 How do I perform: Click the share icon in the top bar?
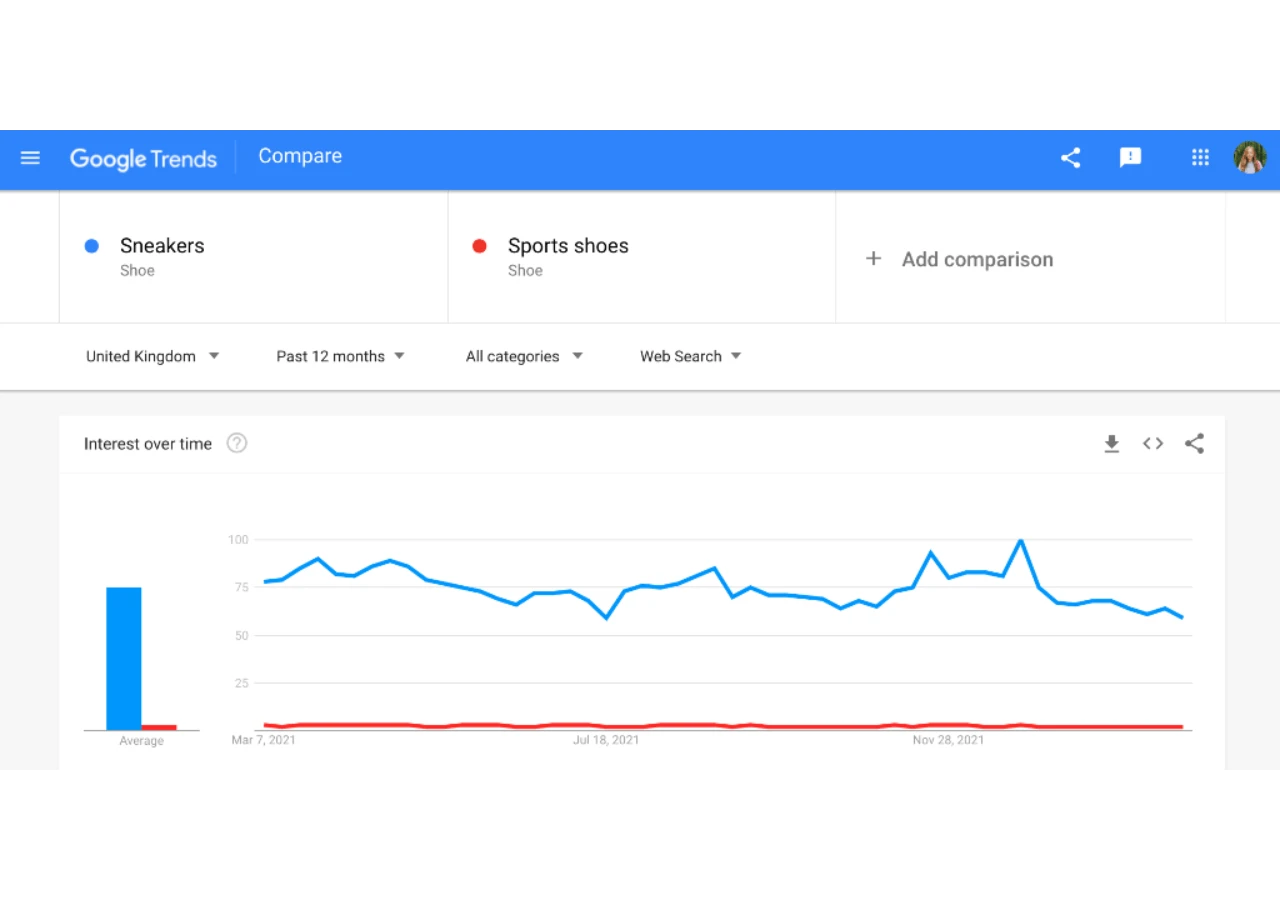(1070, 157)
